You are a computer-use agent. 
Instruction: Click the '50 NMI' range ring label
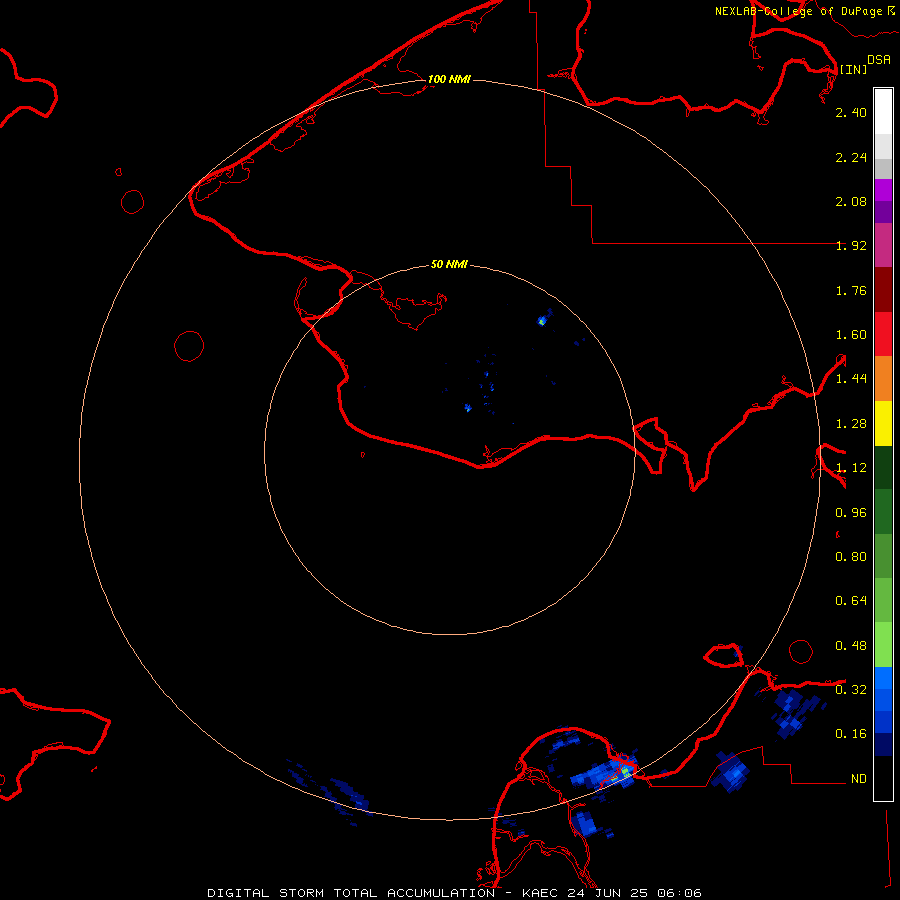click(449, 264)
